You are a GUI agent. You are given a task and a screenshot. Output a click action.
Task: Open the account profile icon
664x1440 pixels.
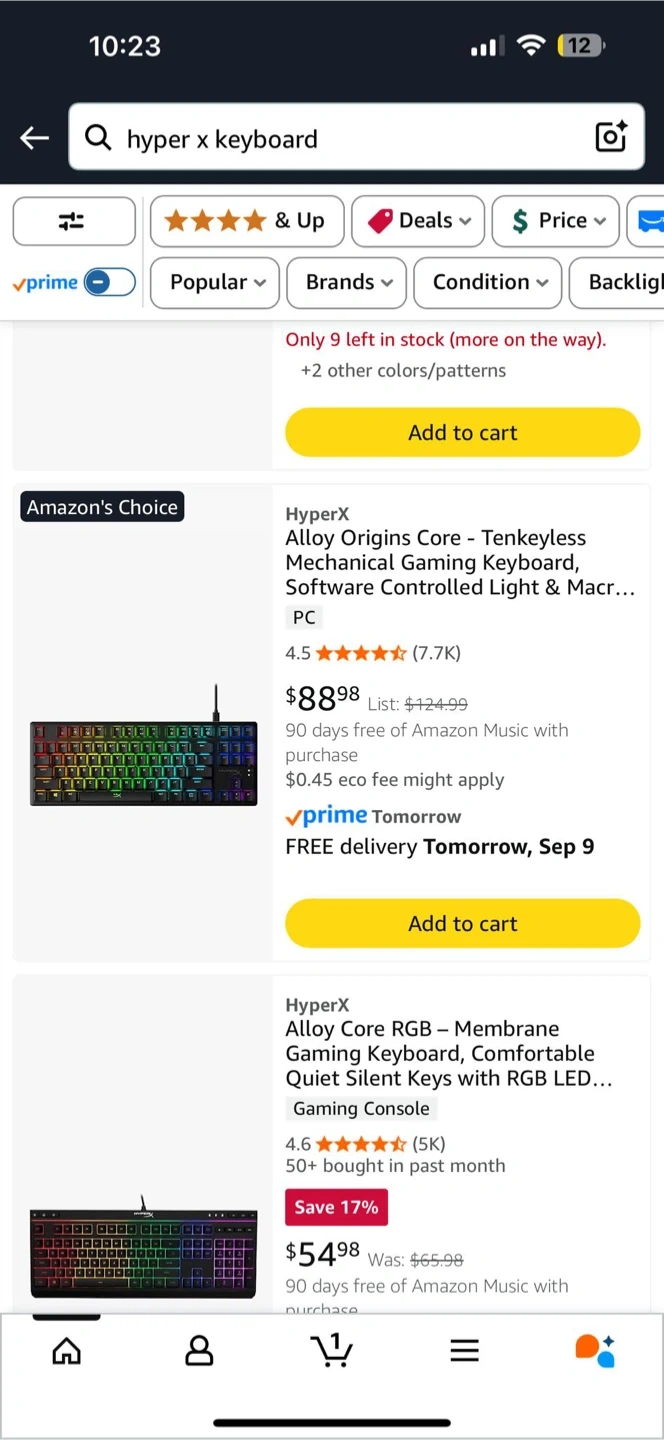pos(199,1351)
